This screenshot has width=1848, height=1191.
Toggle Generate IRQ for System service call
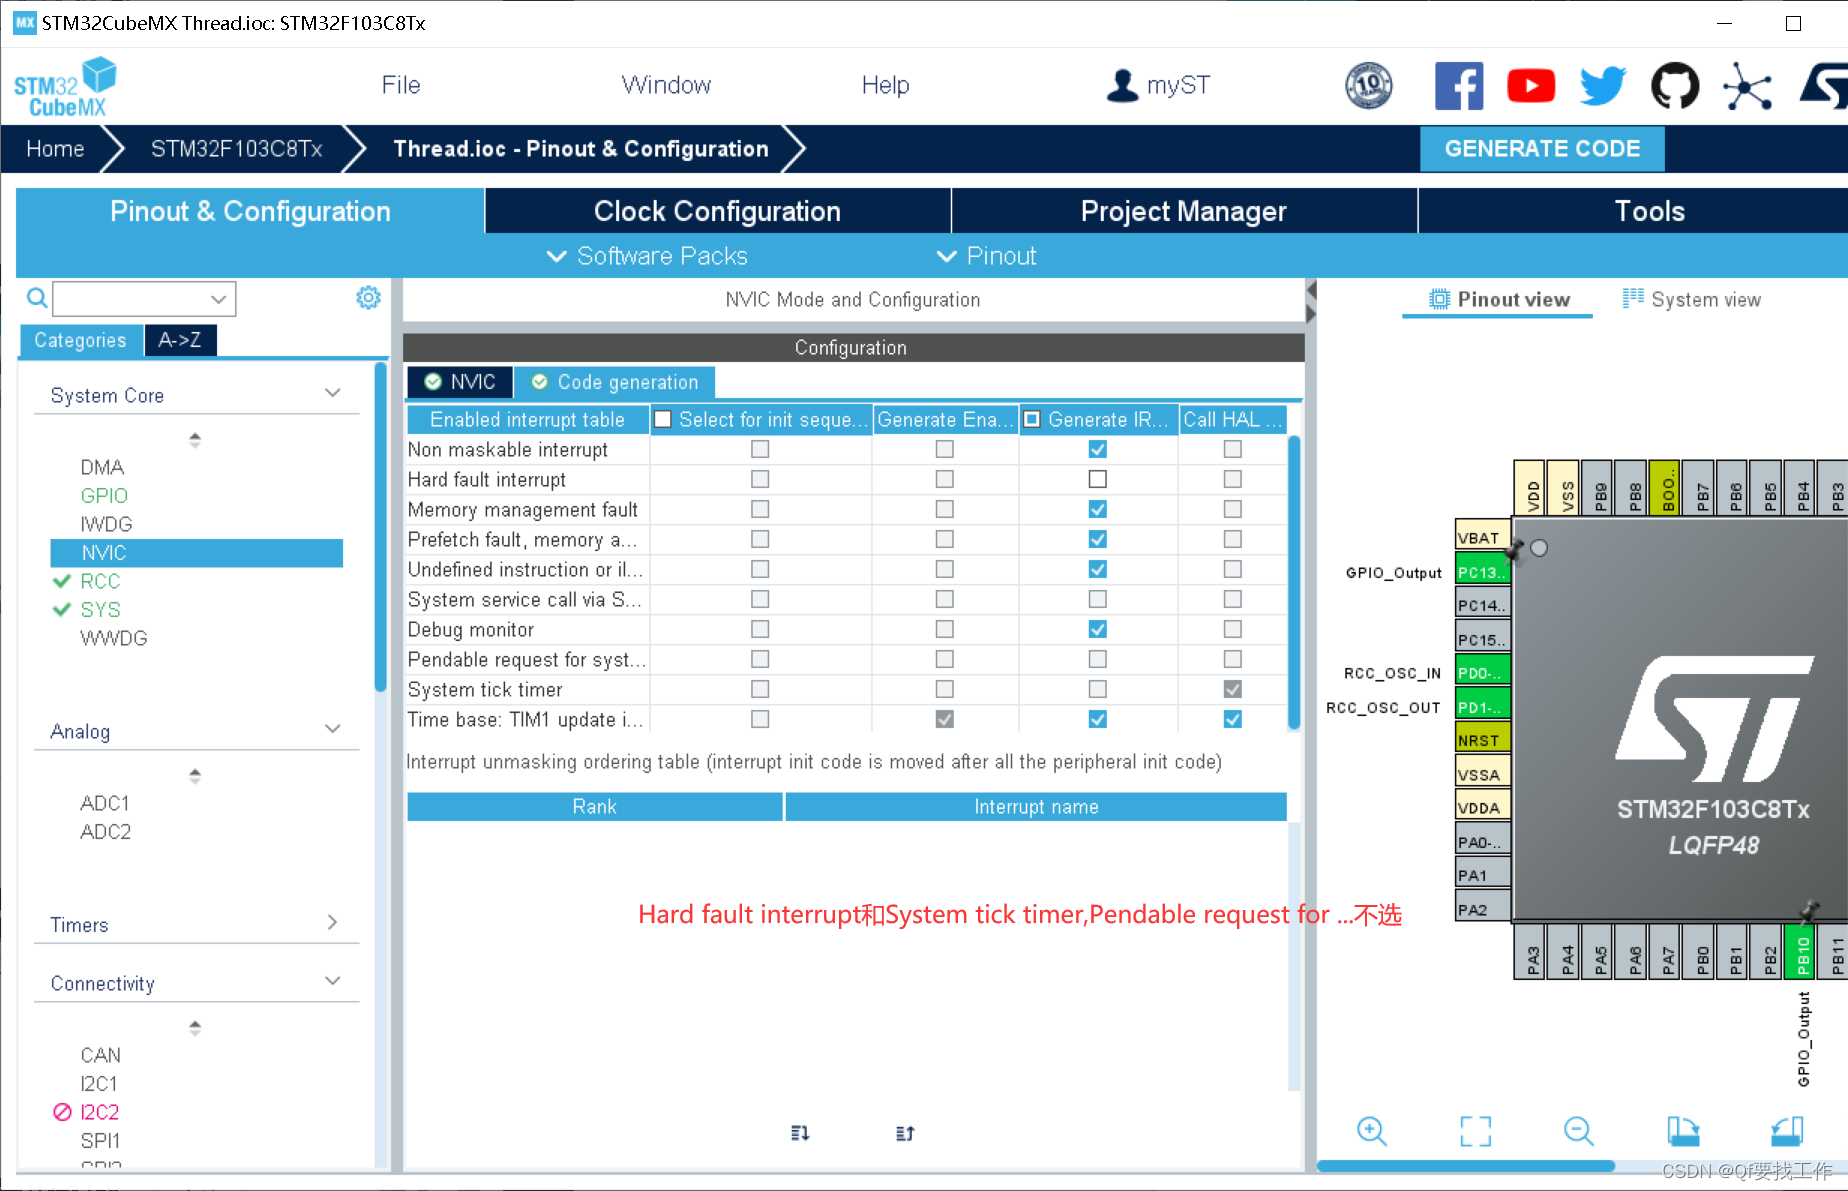coord(1097,599)
